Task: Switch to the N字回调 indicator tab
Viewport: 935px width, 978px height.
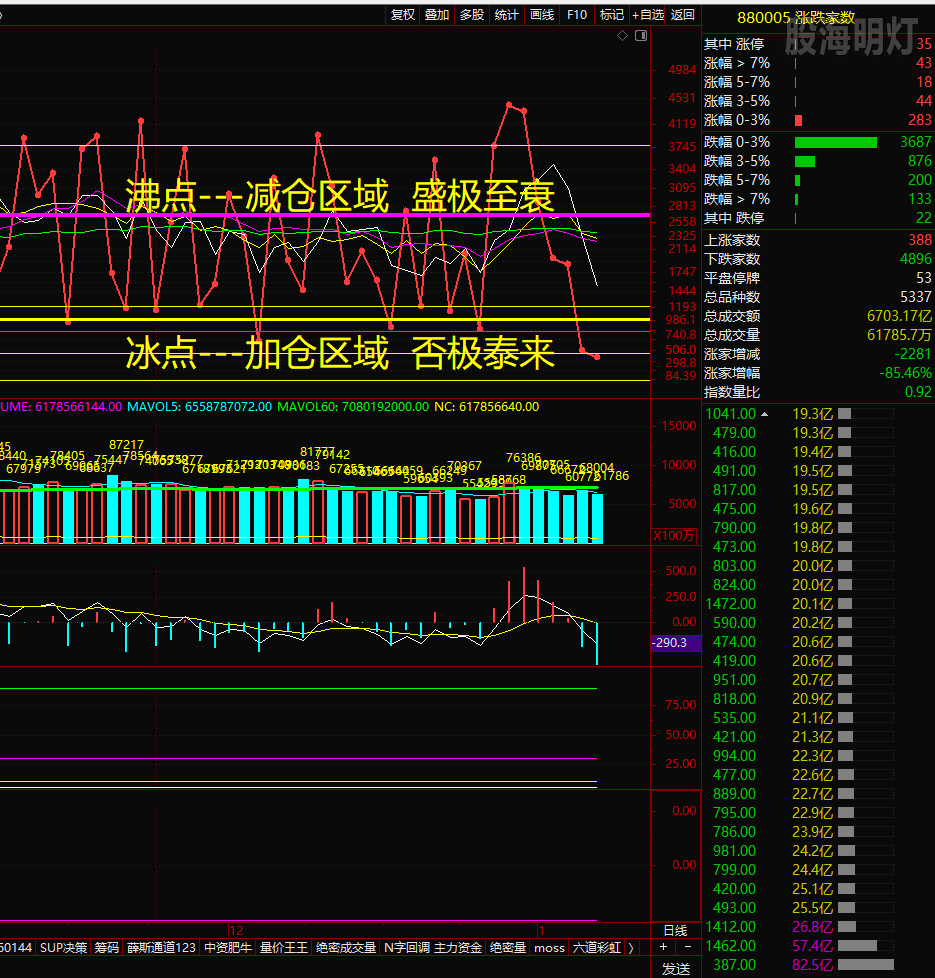Action: coord(407,948)
